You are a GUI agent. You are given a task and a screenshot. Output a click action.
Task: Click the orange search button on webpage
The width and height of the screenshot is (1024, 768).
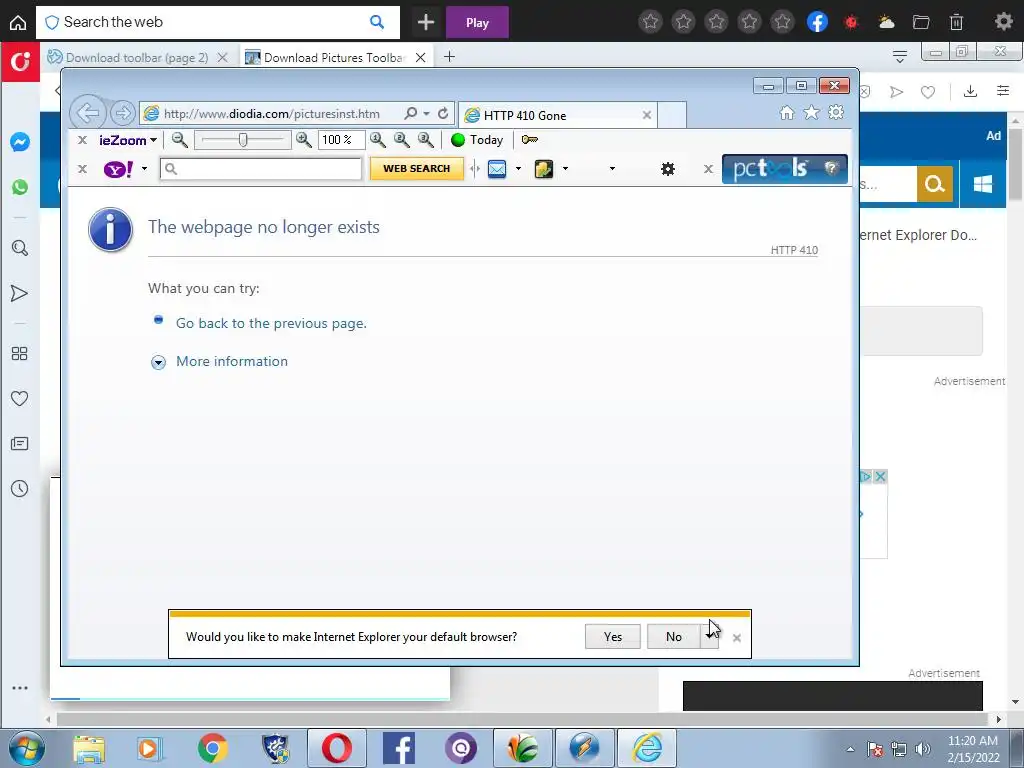click(x=935, y=184)
